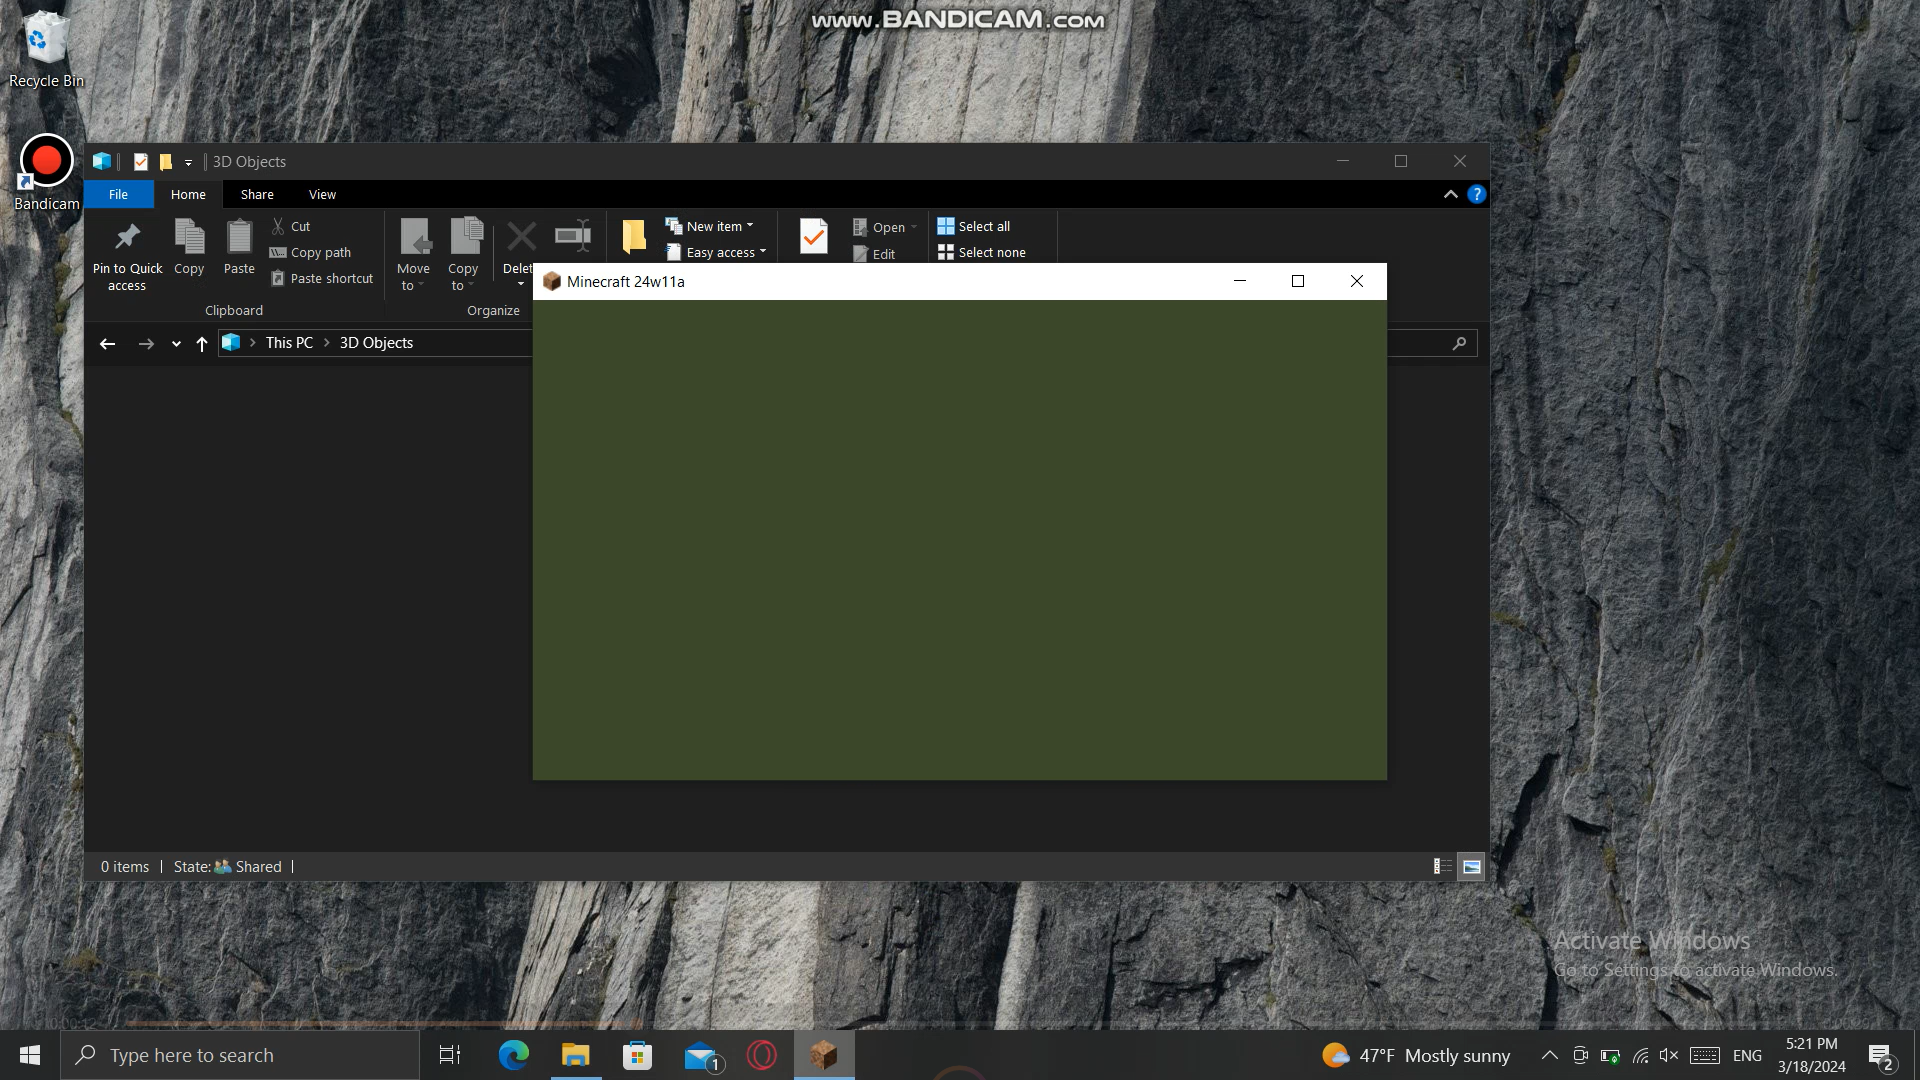Click the Paste shortcut option
1920x1080 pixels.
tap(321, 278)
